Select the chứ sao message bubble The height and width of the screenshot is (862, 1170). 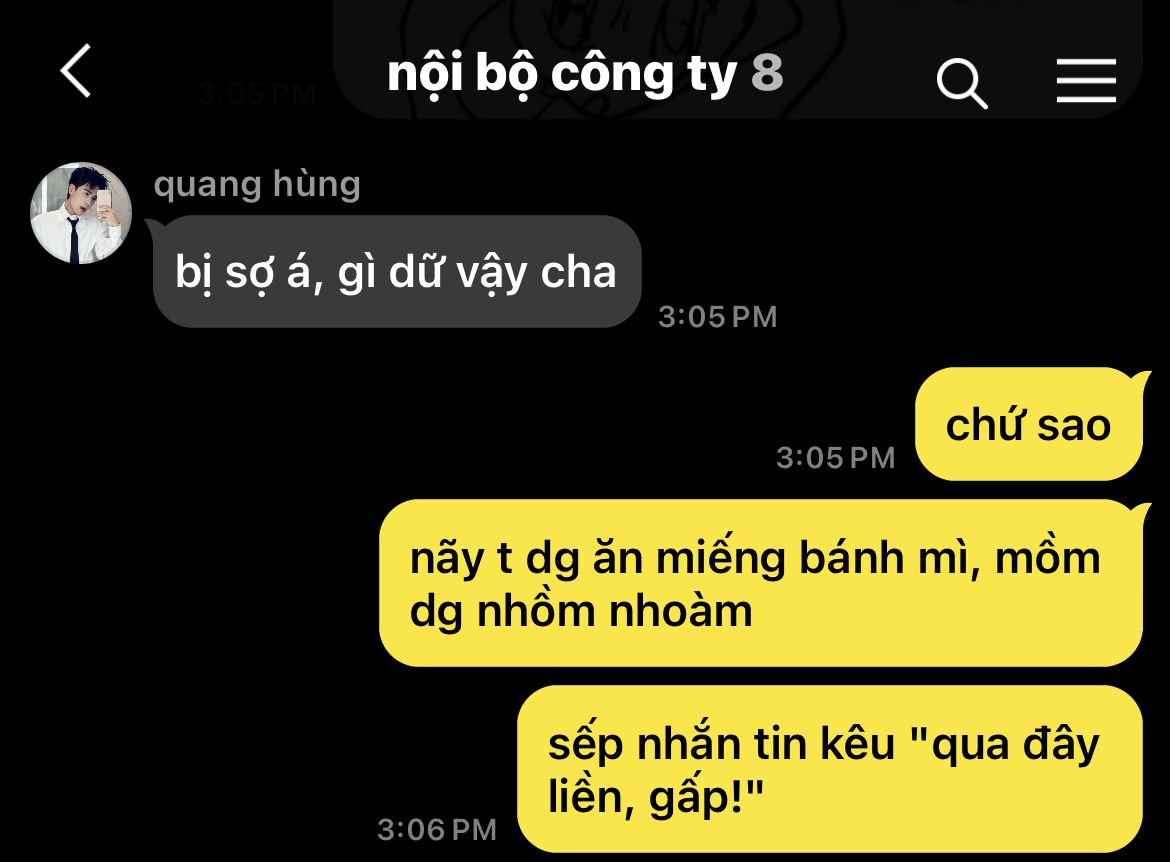(x=1029, y=424)
